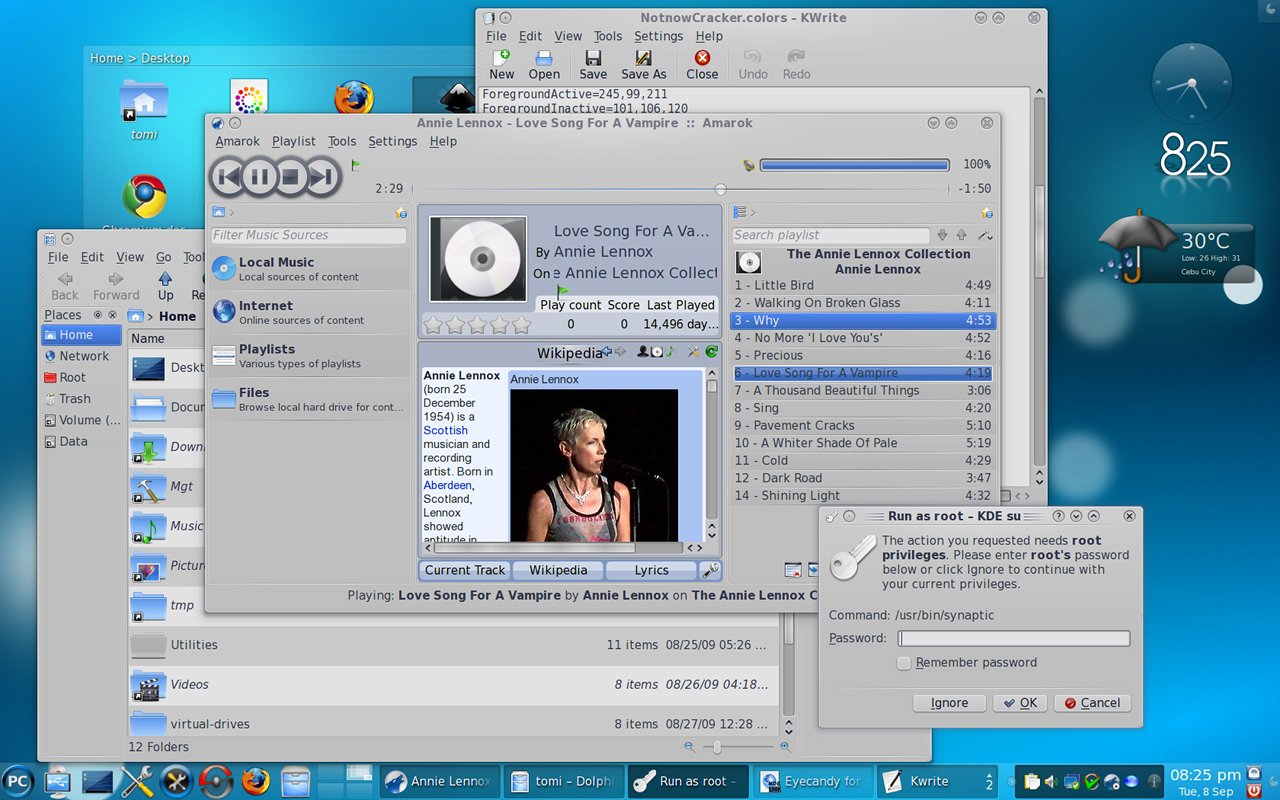
Task: Click Ignore button in root dialog
Action: point(949,703)
